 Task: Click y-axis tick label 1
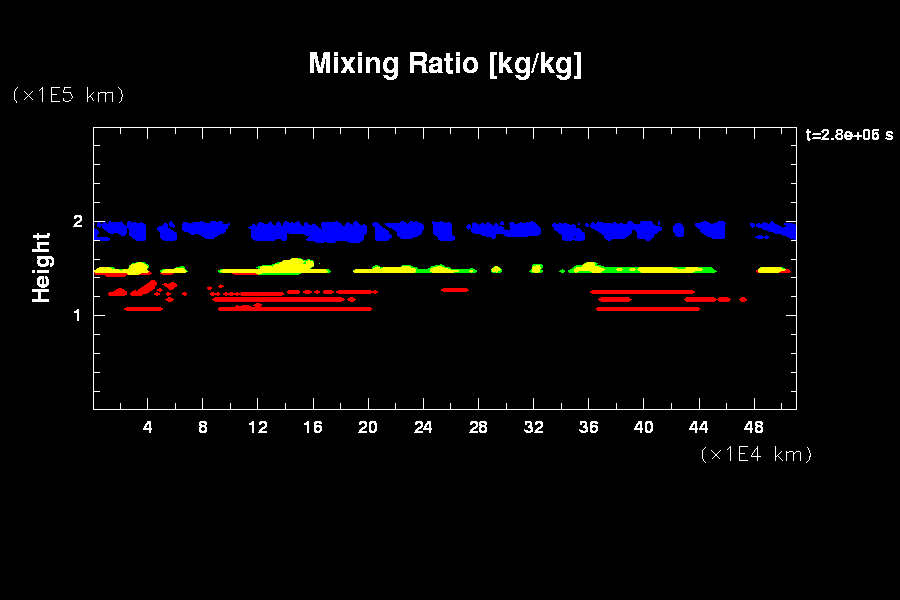click(x=77, y=315)
